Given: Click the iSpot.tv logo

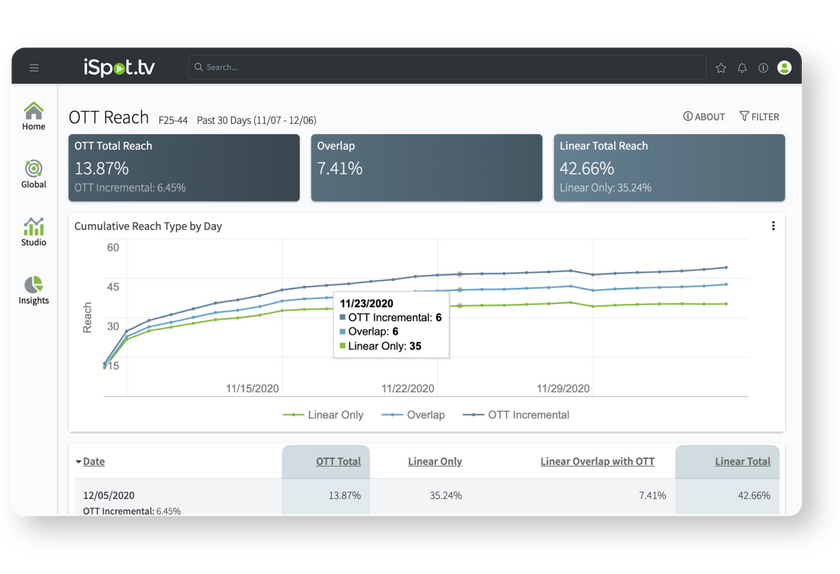Looking at the screenshot, I should coord(119,68).
